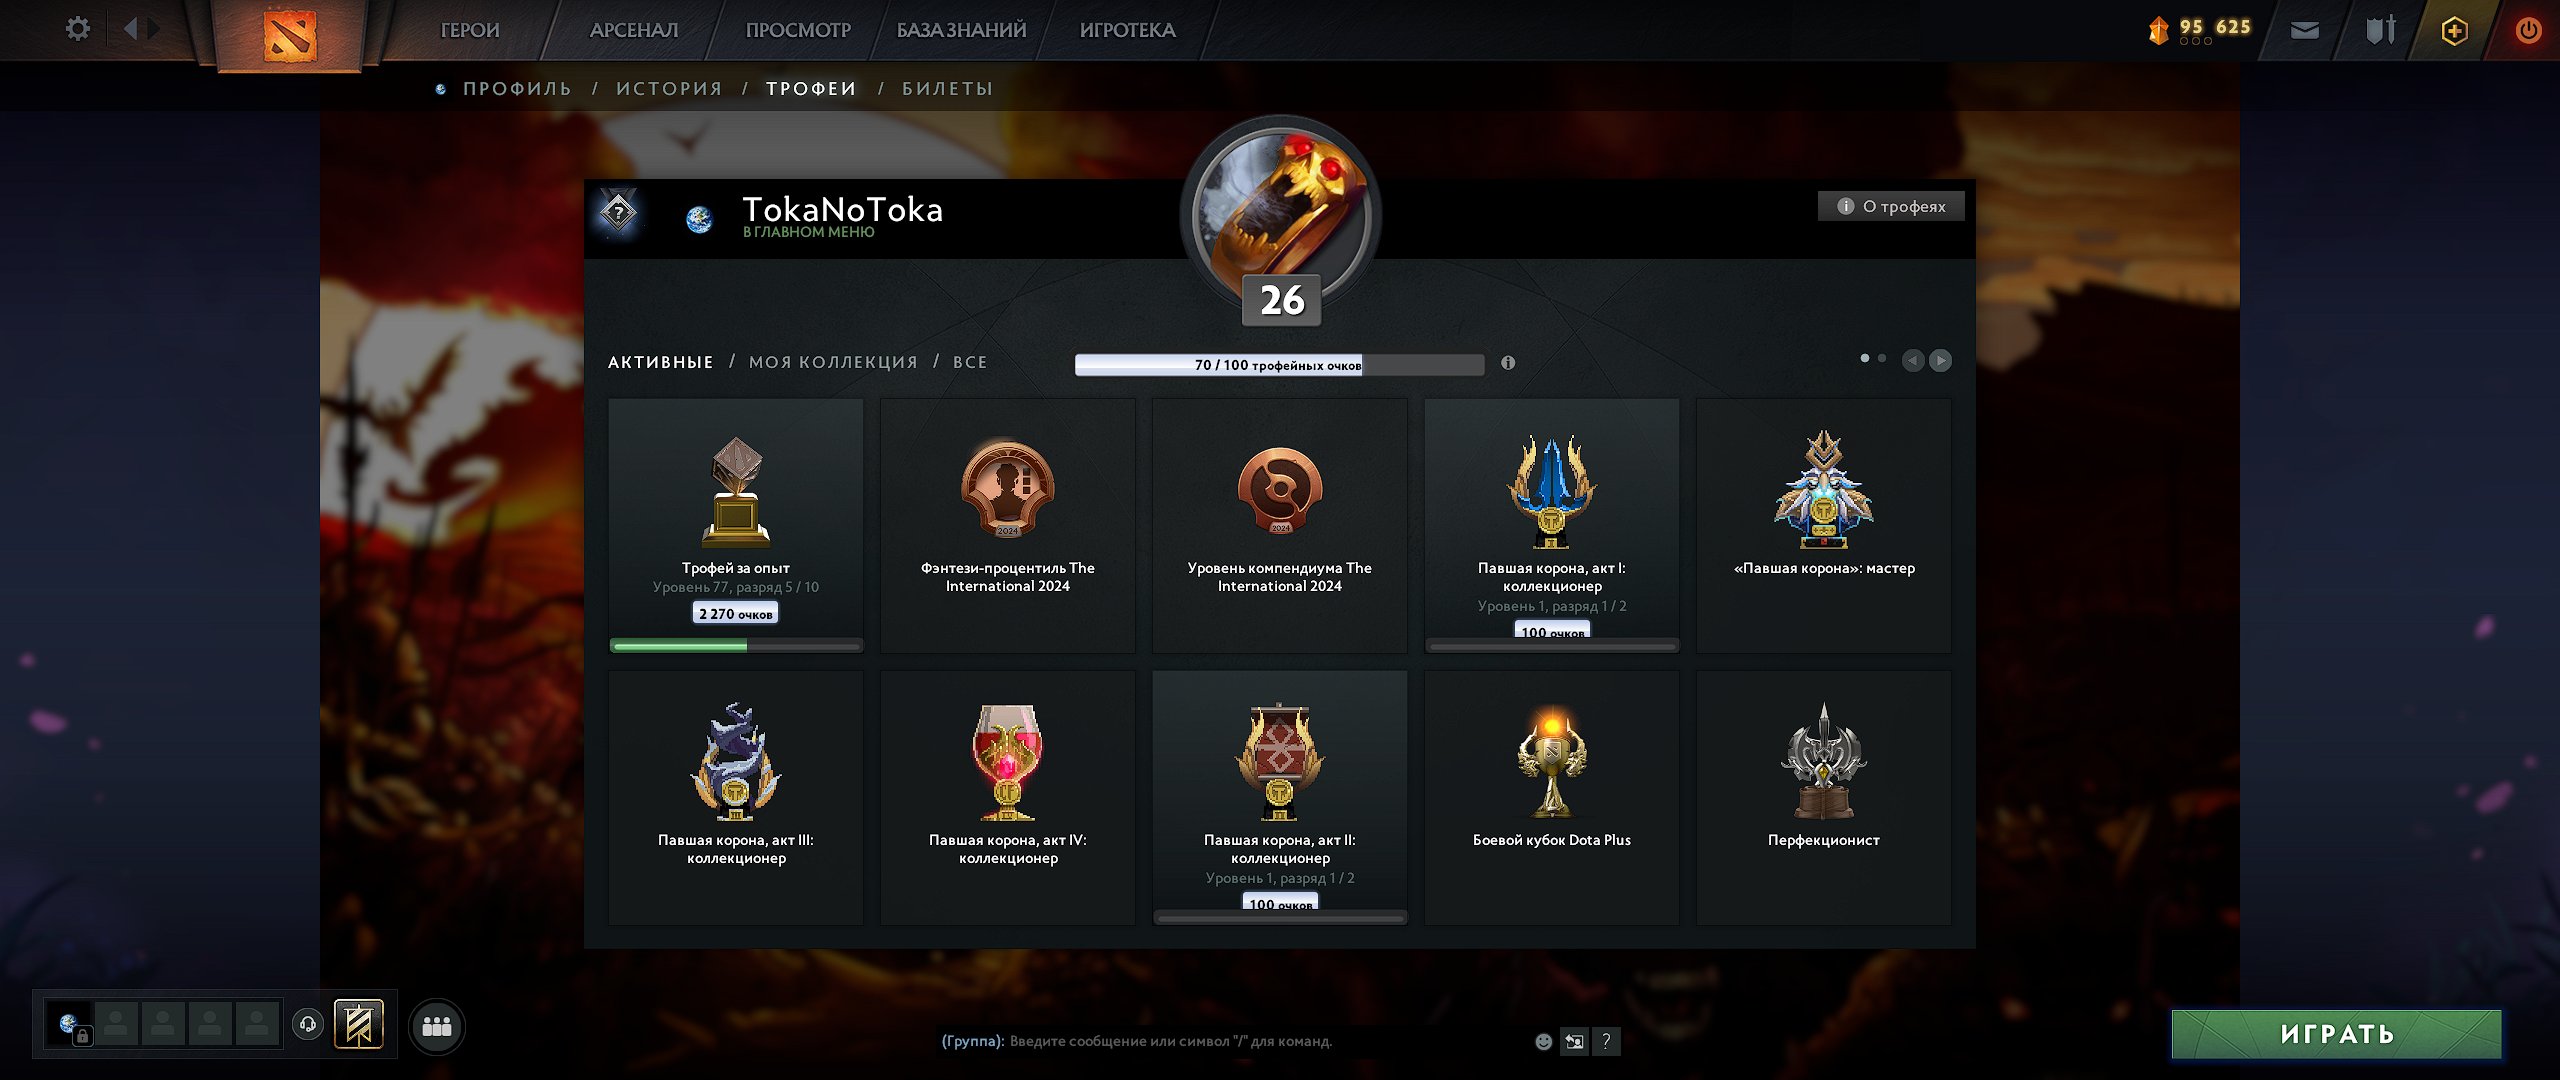Click the Dota 2 logo home button

click(x=290, y=34)
